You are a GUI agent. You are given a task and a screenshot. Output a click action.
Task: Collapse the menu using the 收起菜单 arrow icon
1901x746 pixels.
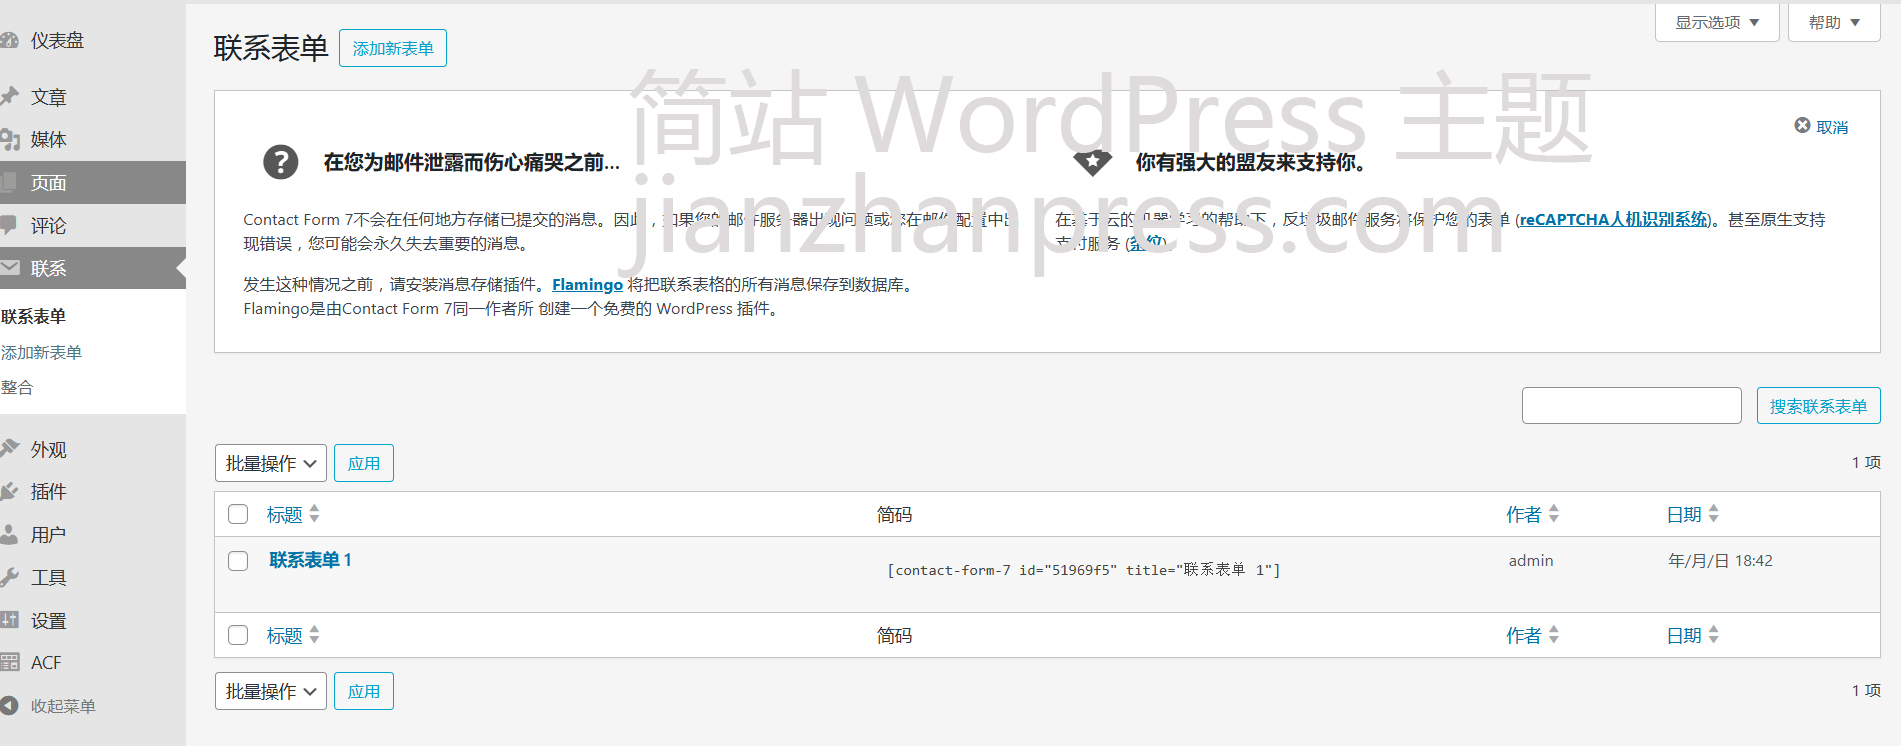coord(10,706)
